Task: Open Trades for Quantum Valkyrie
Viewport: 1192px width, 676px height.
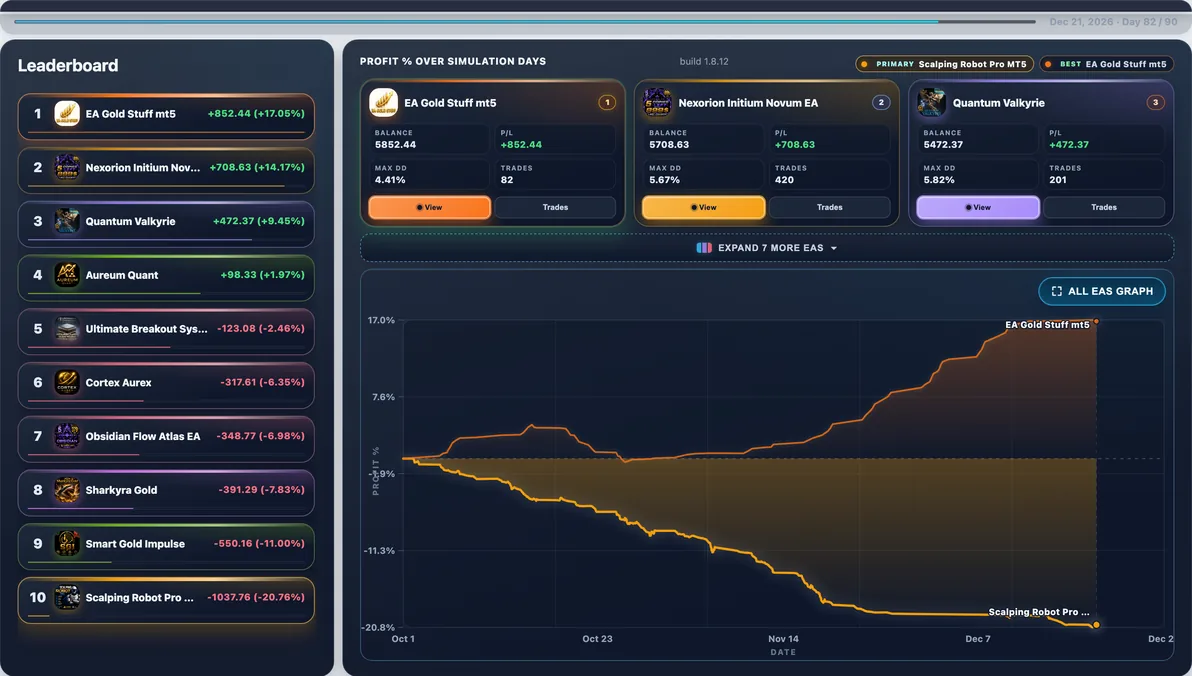Action: (x=1104, y=208)
